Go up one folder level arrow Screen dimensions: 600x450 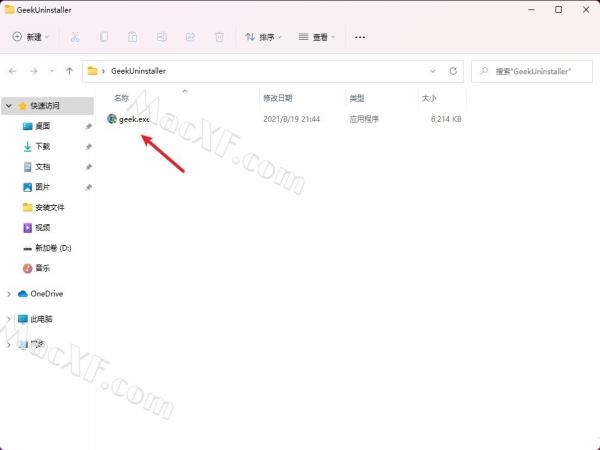point(69,71)
